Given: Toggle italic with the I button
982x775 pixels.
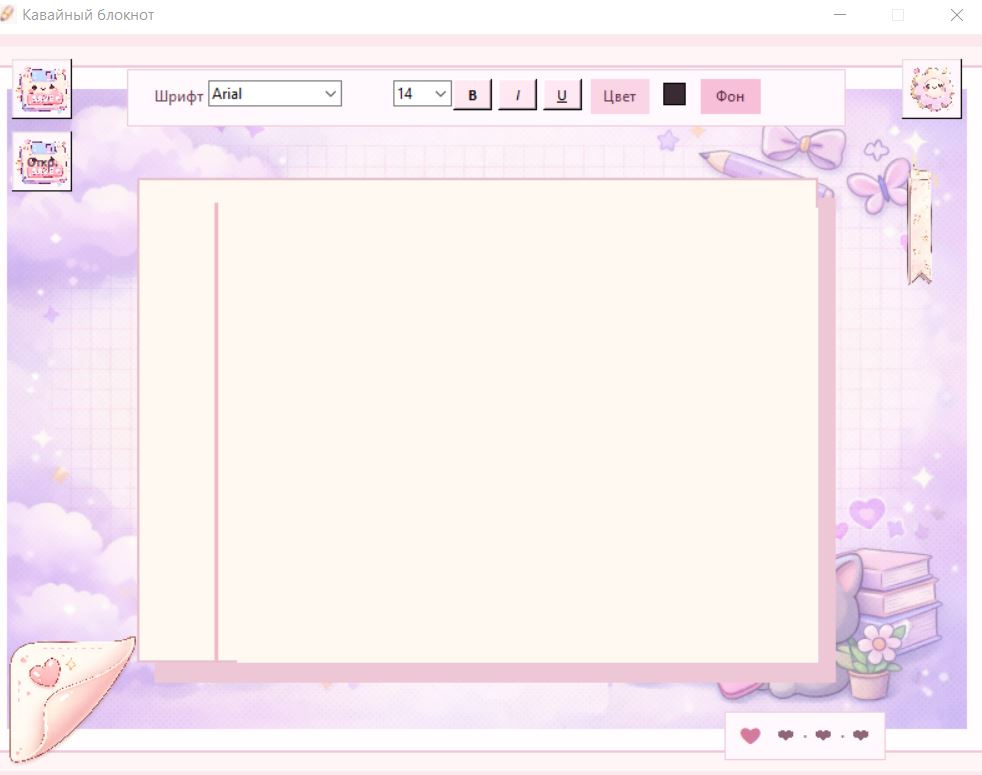Looking at the screenshot, I should point(517,95).
